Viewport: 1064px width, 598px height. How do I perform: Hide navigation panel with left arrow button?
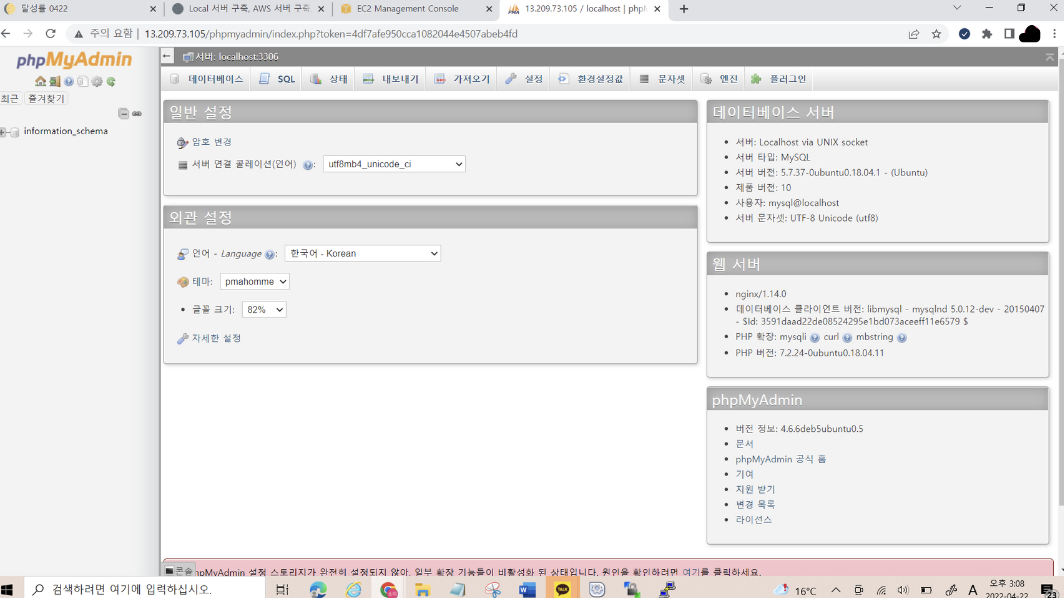(167, 56)
